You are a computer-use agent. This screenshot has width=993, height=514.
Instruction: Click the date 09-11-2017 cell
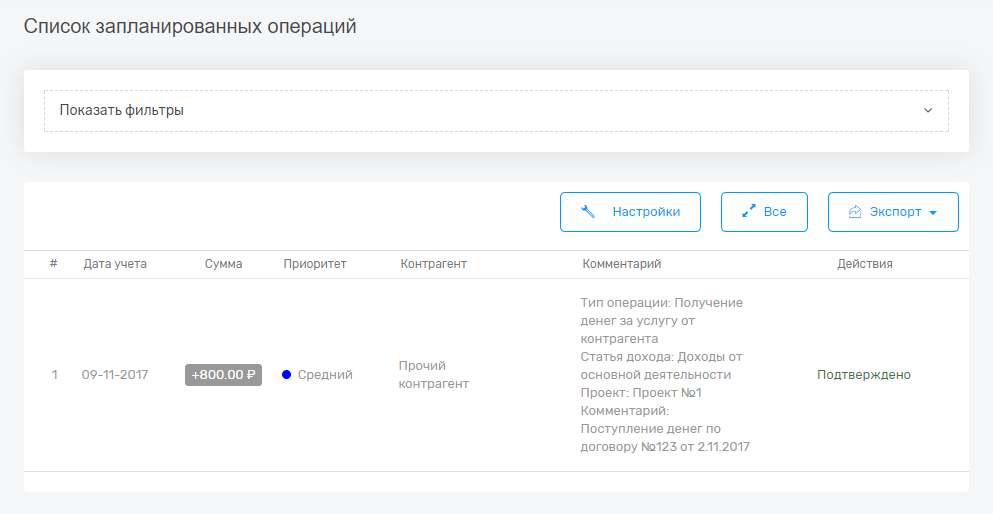(115, 375)
